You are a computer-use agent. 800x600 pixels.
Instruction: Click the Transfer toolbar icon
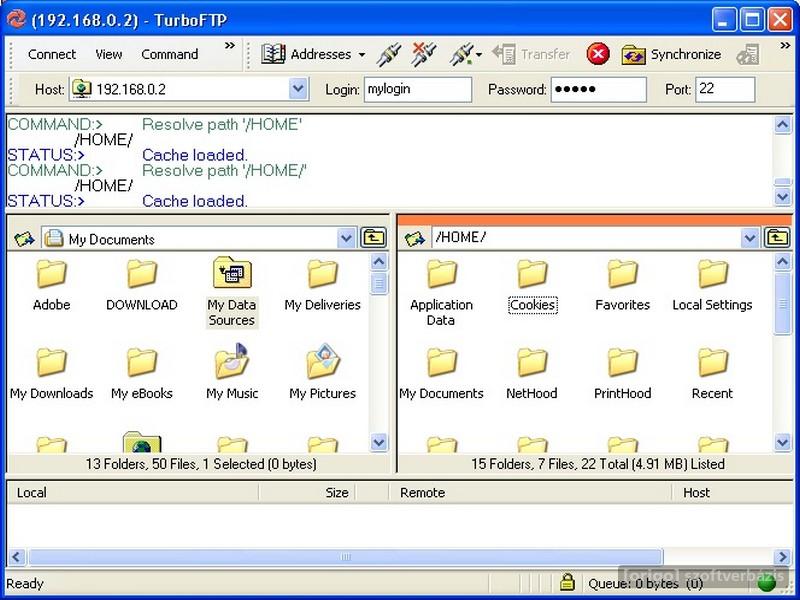[504, 54]
